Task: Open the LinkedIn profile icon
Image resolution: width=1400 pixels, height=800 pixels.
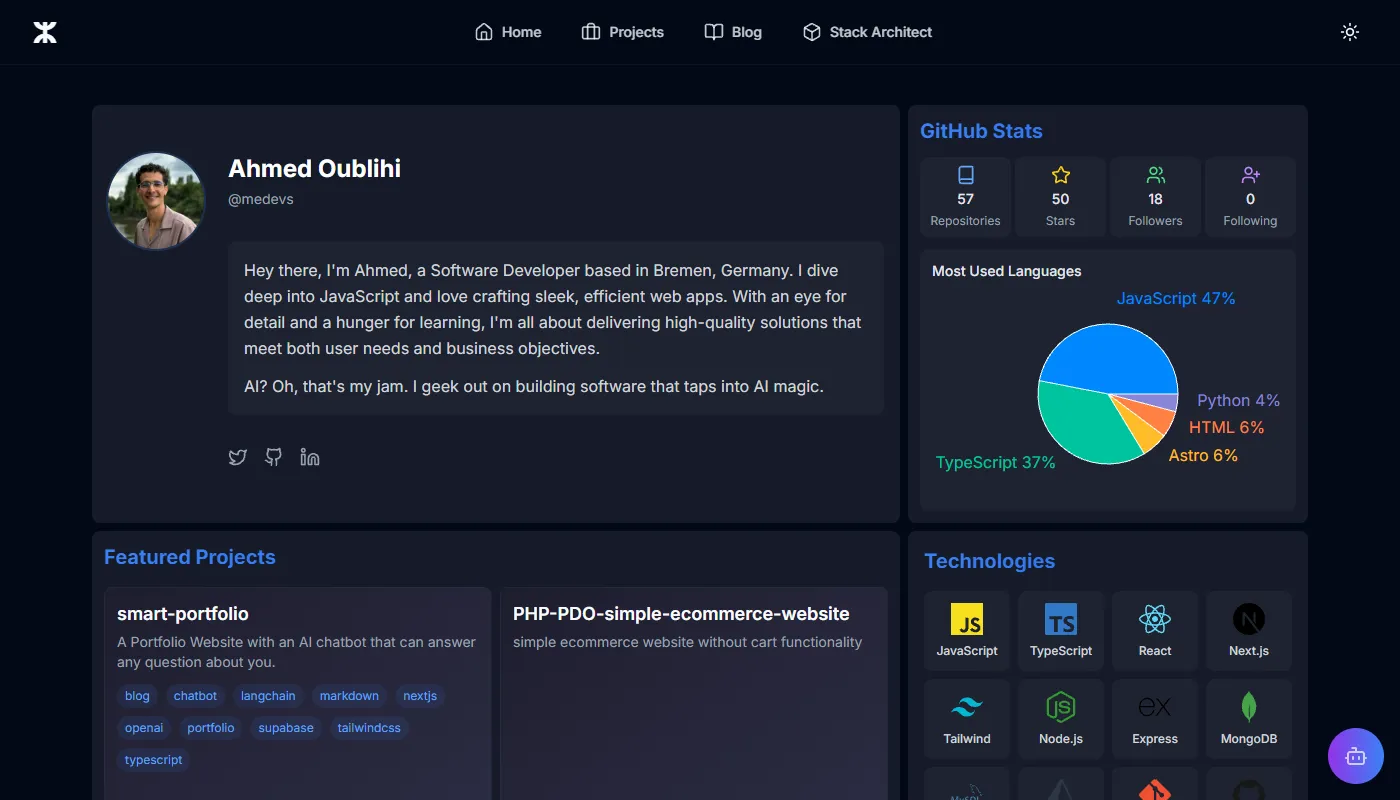Action: point(310,457)
